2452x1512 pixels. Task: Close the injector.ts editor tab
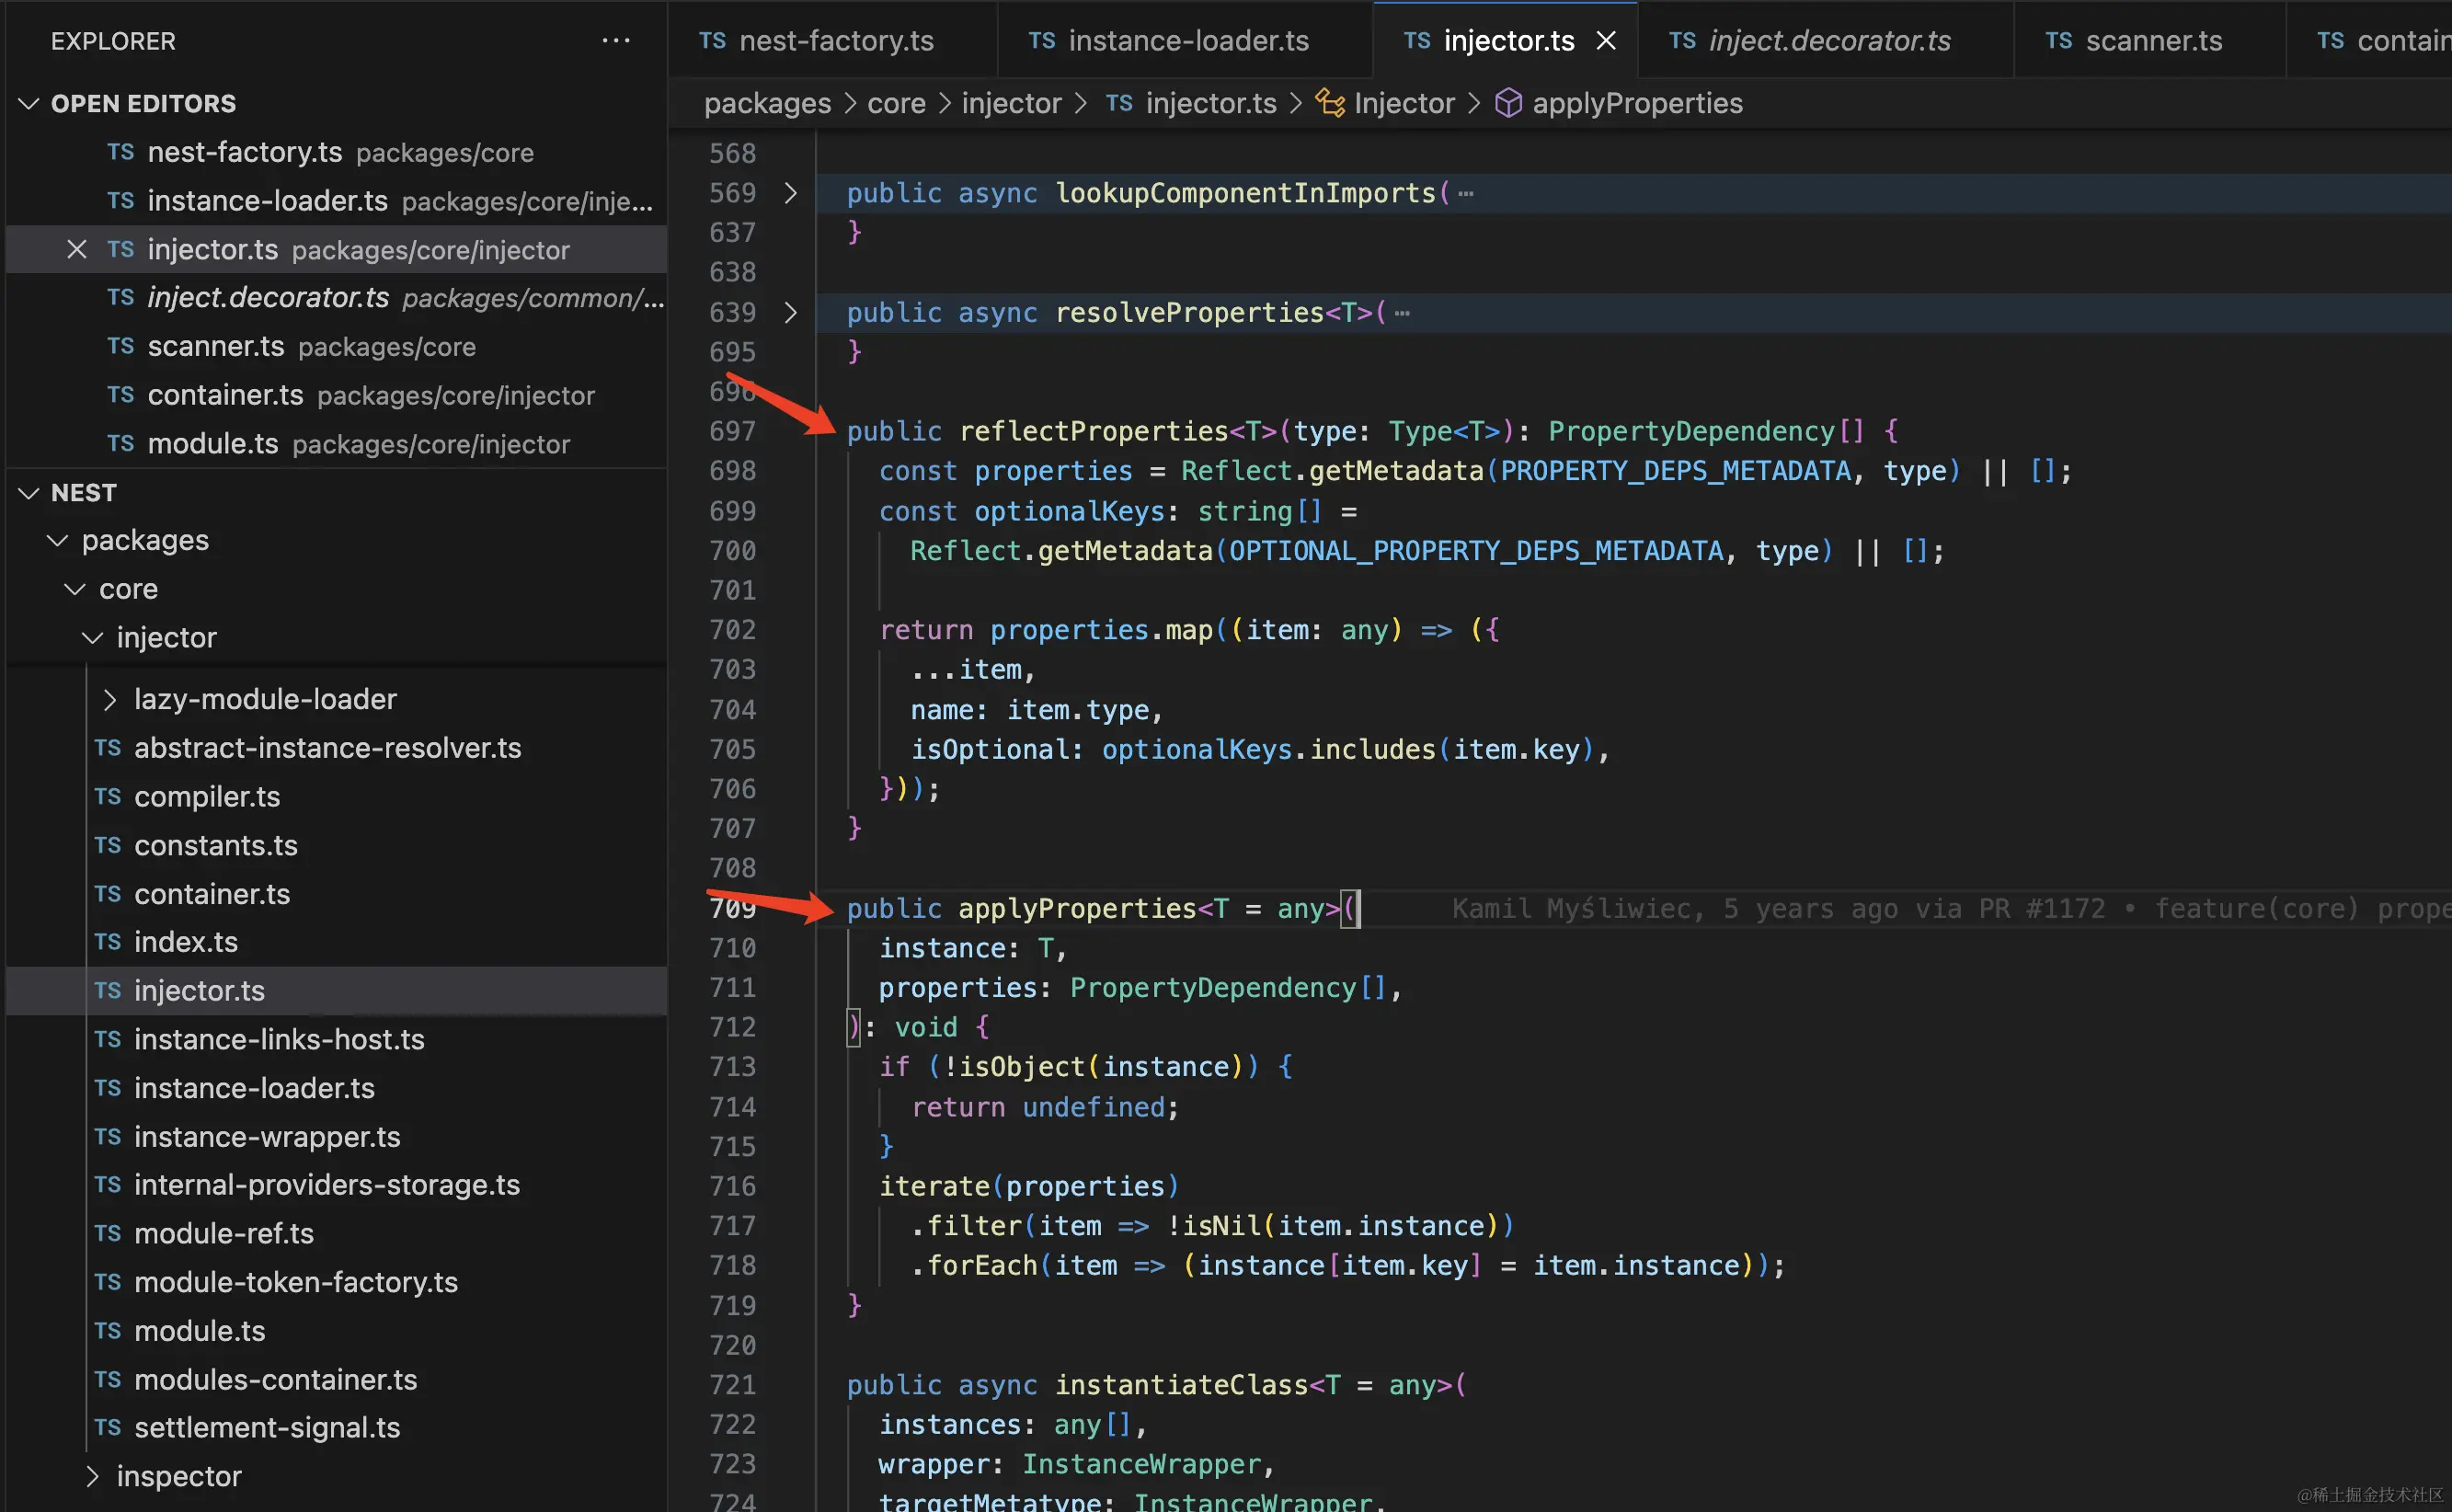coord(1606,41)
